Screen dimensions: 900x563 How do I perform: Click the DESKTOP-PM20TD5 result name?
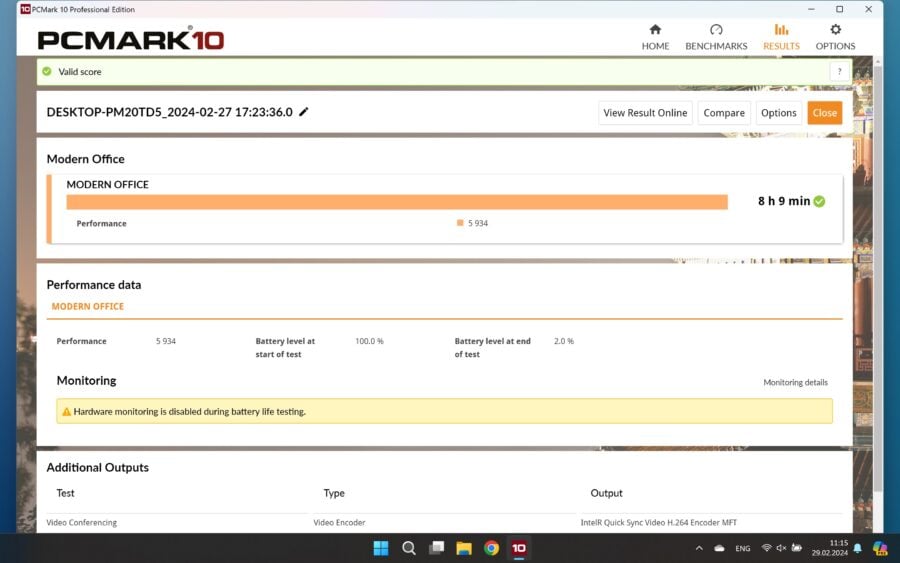(x=169, y=112)
